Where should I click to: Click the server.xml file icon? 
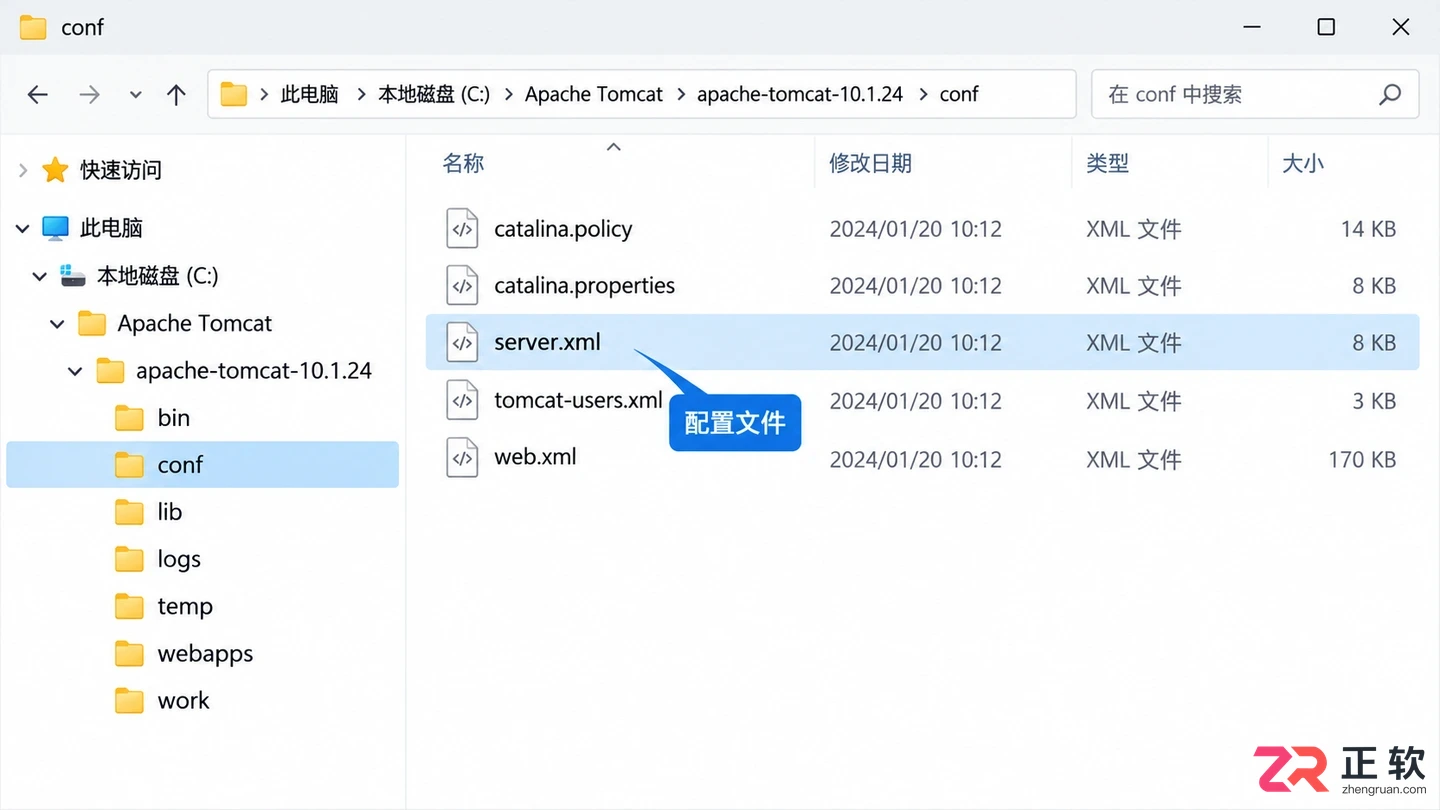(x=462, y=342)
